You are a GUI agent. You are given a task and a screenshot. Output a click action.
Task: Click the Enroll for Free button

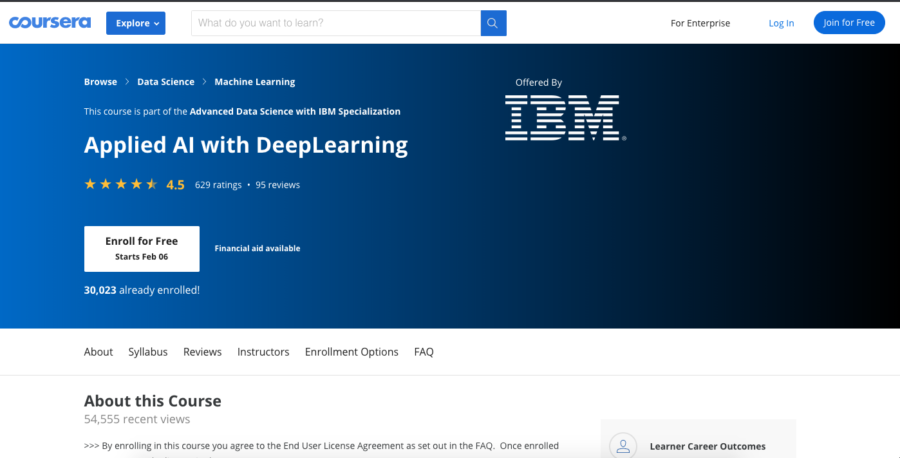tap(142, 249)
